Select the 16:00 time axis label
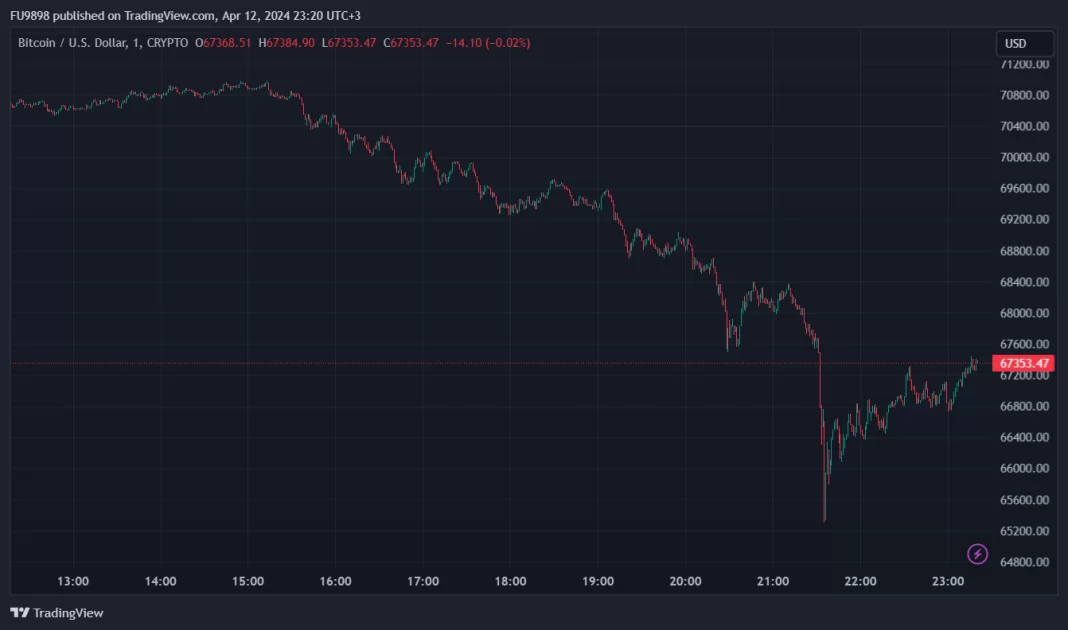This screenshot has height=630, width=1068. [335, 581]
